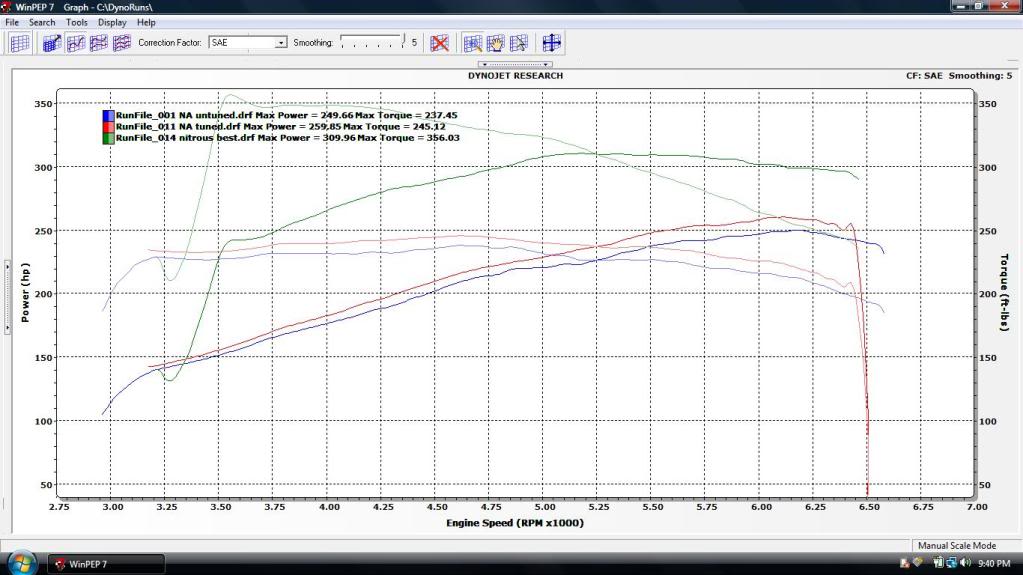Click the 6.50 tick on the RPM axis
The image size is (1023, 575).
pos(868,506)
